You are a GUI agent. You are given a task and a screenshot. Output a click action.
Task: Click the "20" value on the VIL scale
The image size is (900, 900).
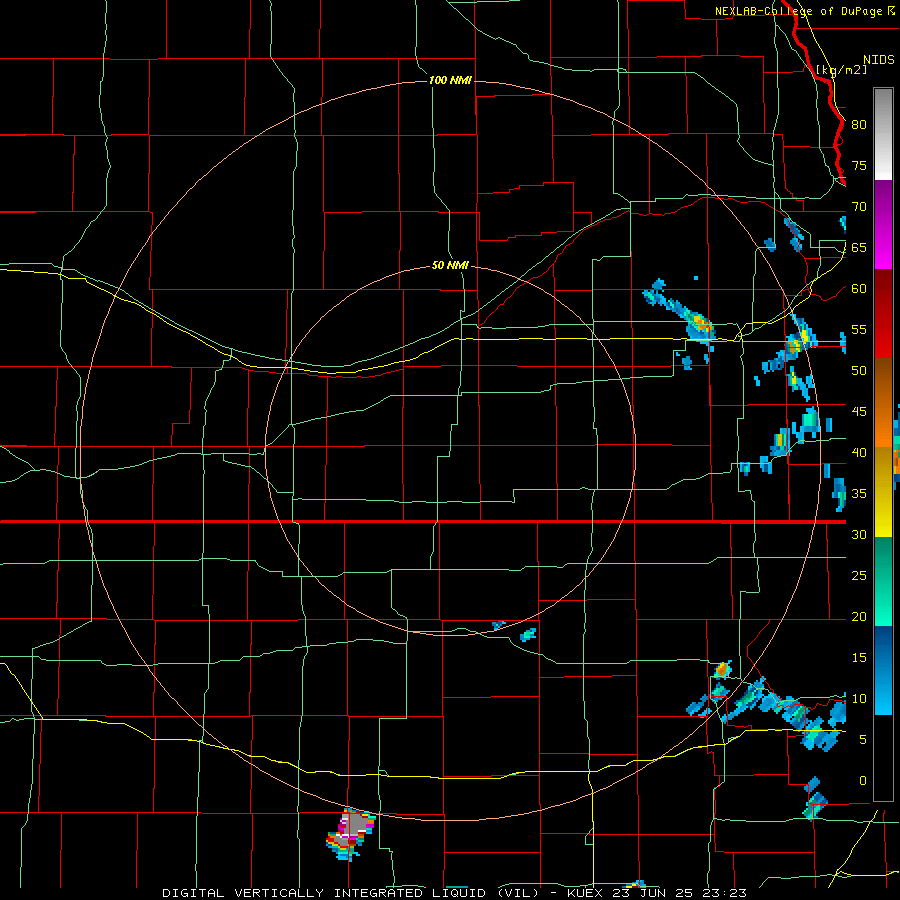tap(859, 617)
